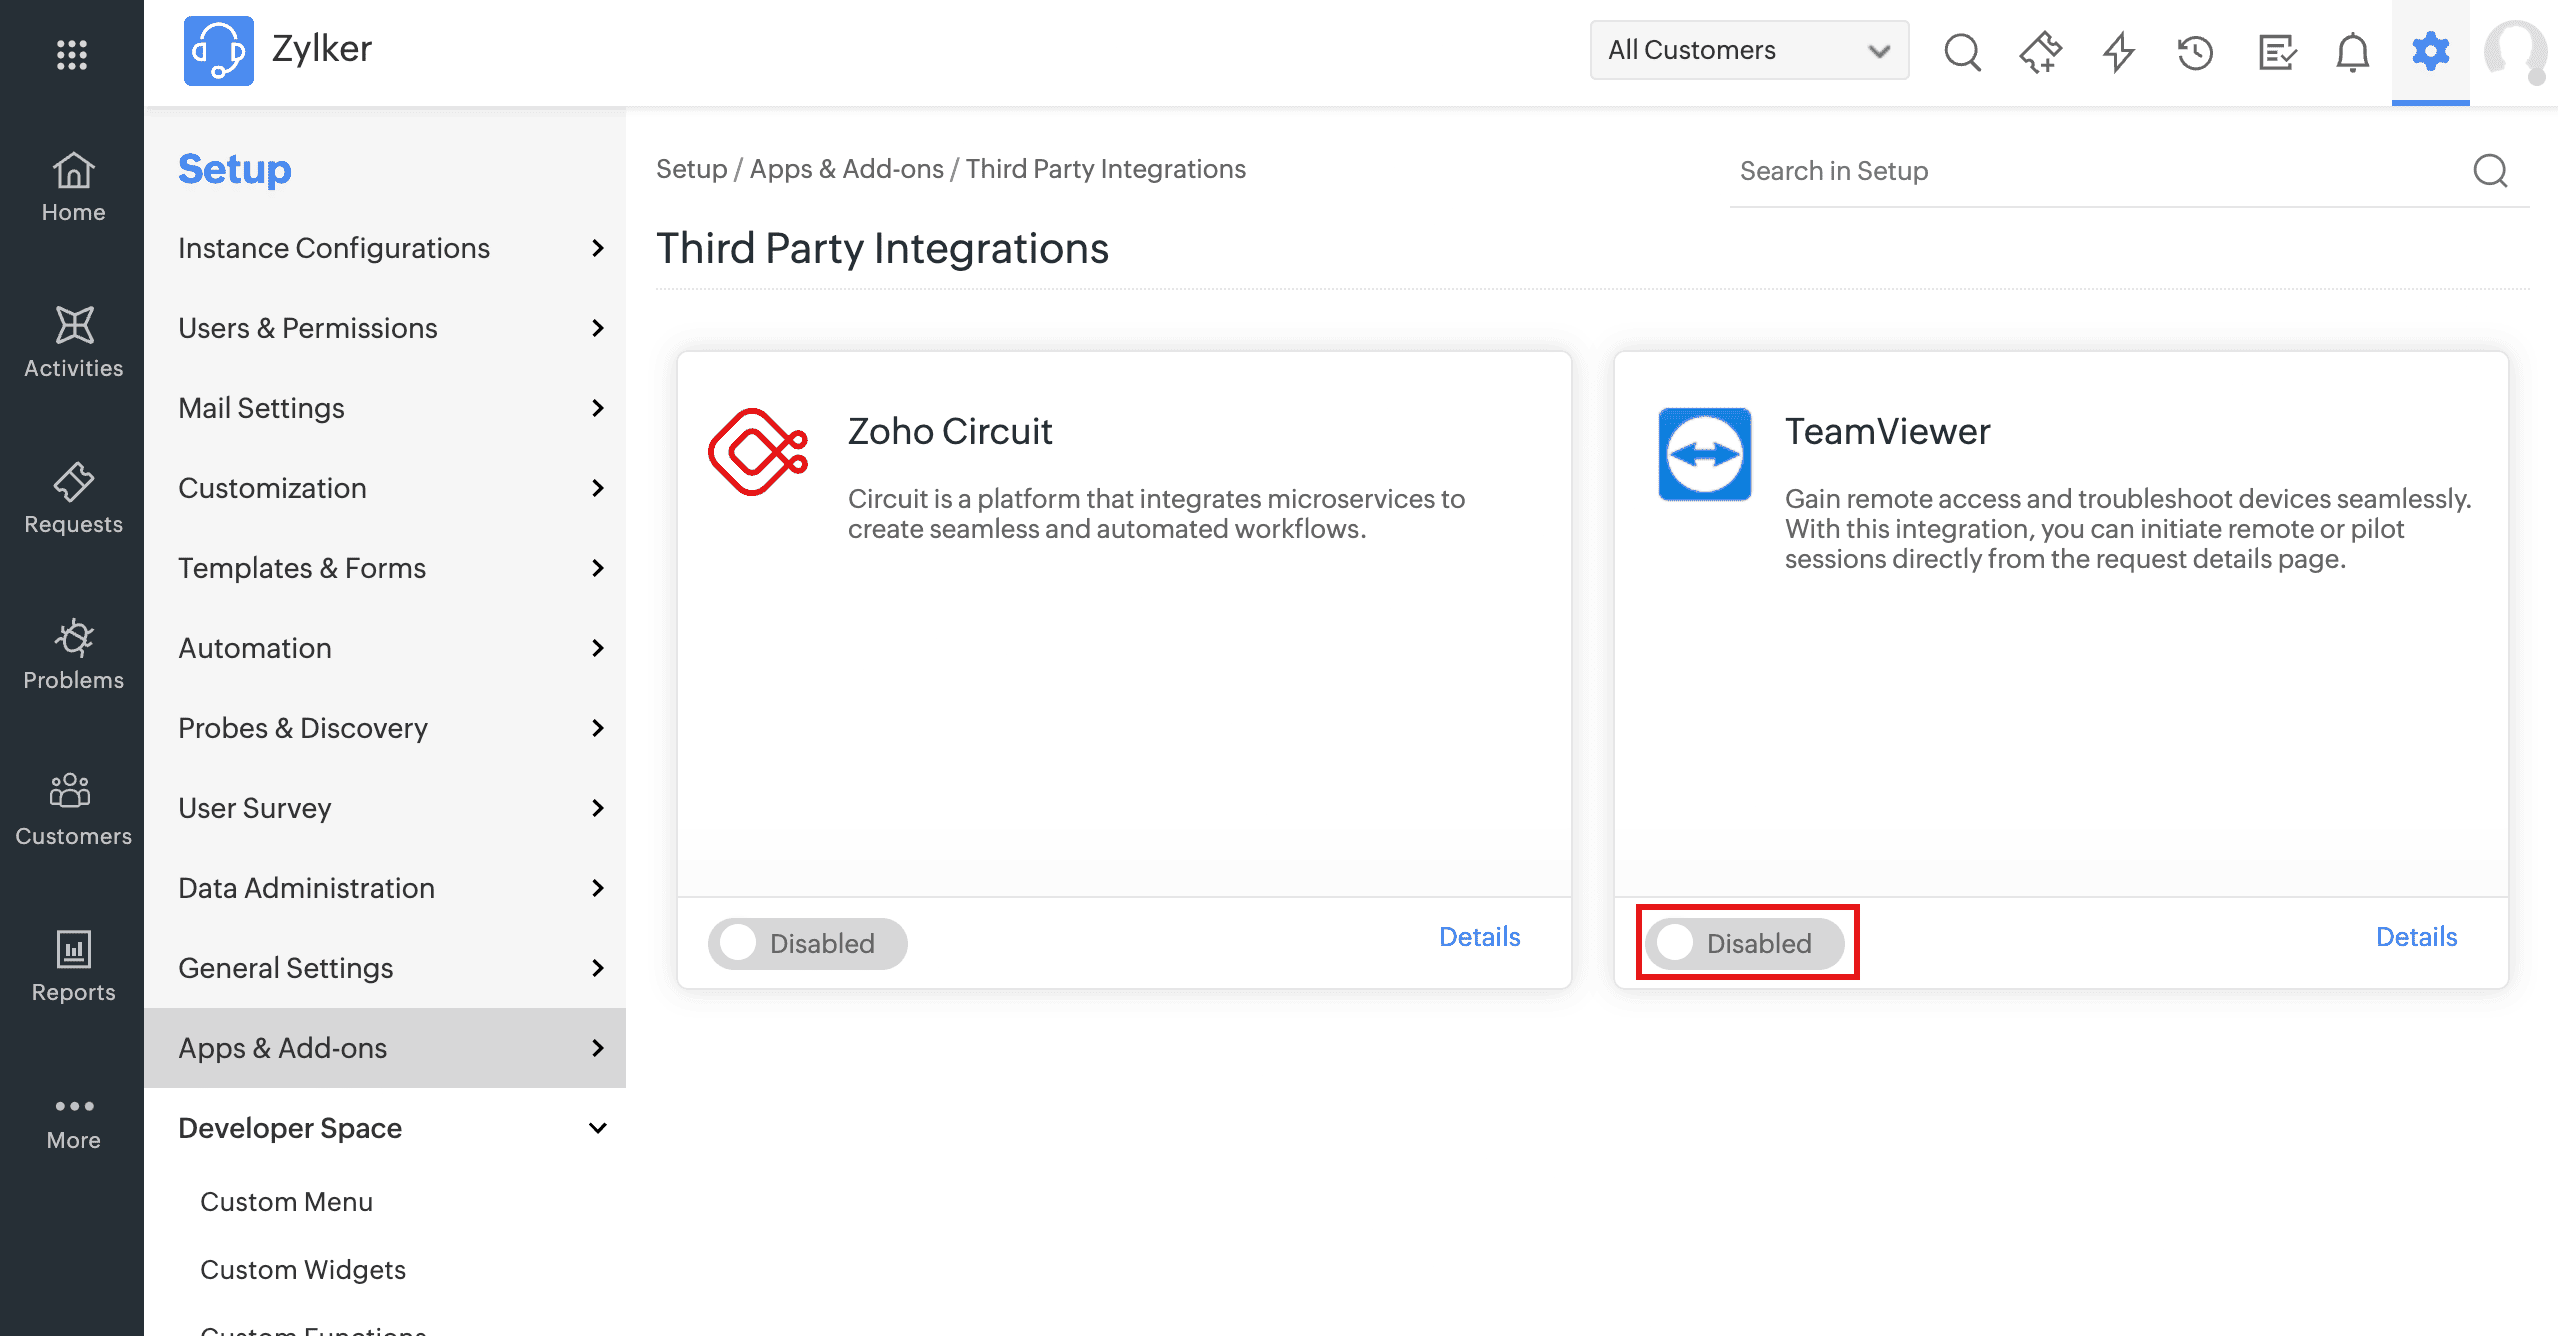Viewport: 2558px width, 1336px height.
Task: Open the user profile avatar
Action: coord(2514,52)
